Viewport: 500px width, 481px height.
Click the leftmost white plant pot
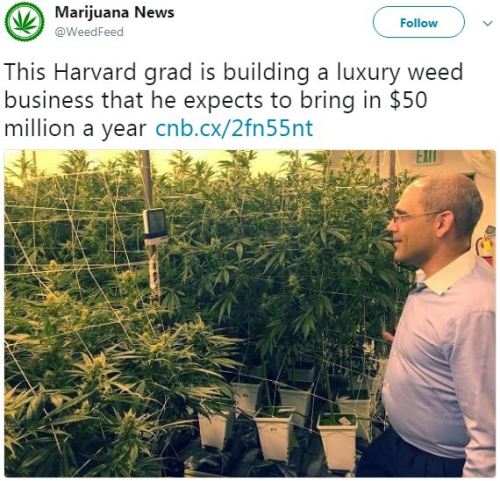pos(215,430)
